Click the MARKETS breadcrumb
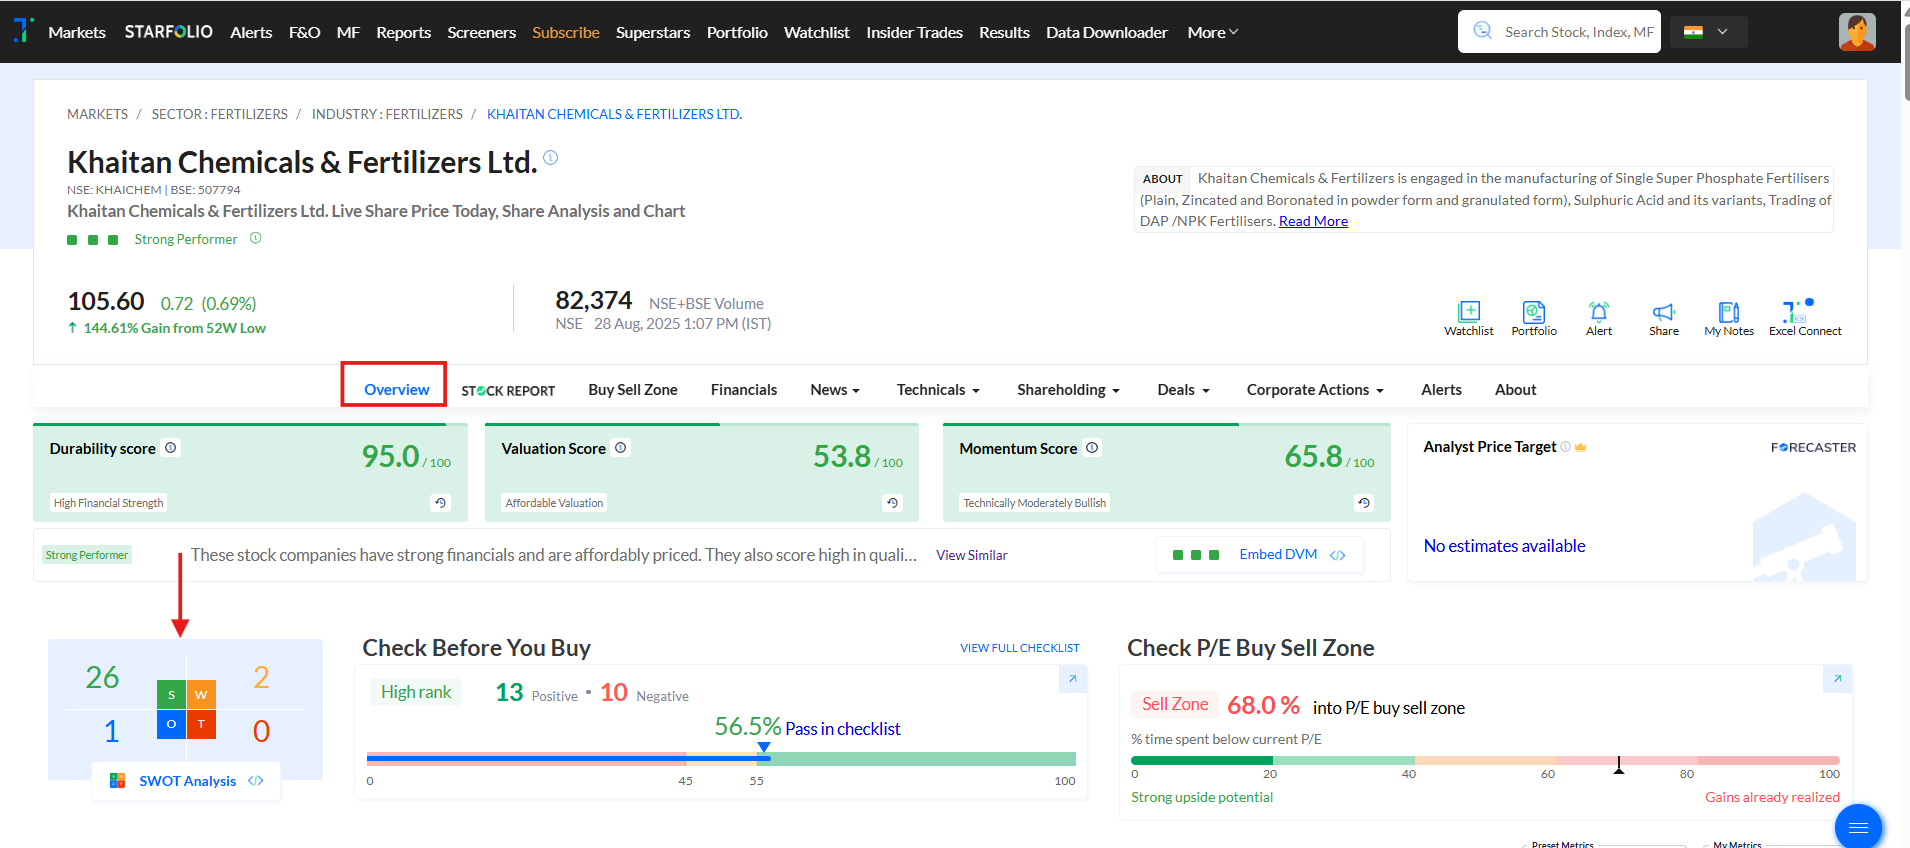Image resolution: width=1910 pixels, height=848 pixels. (x=97, y=114)
